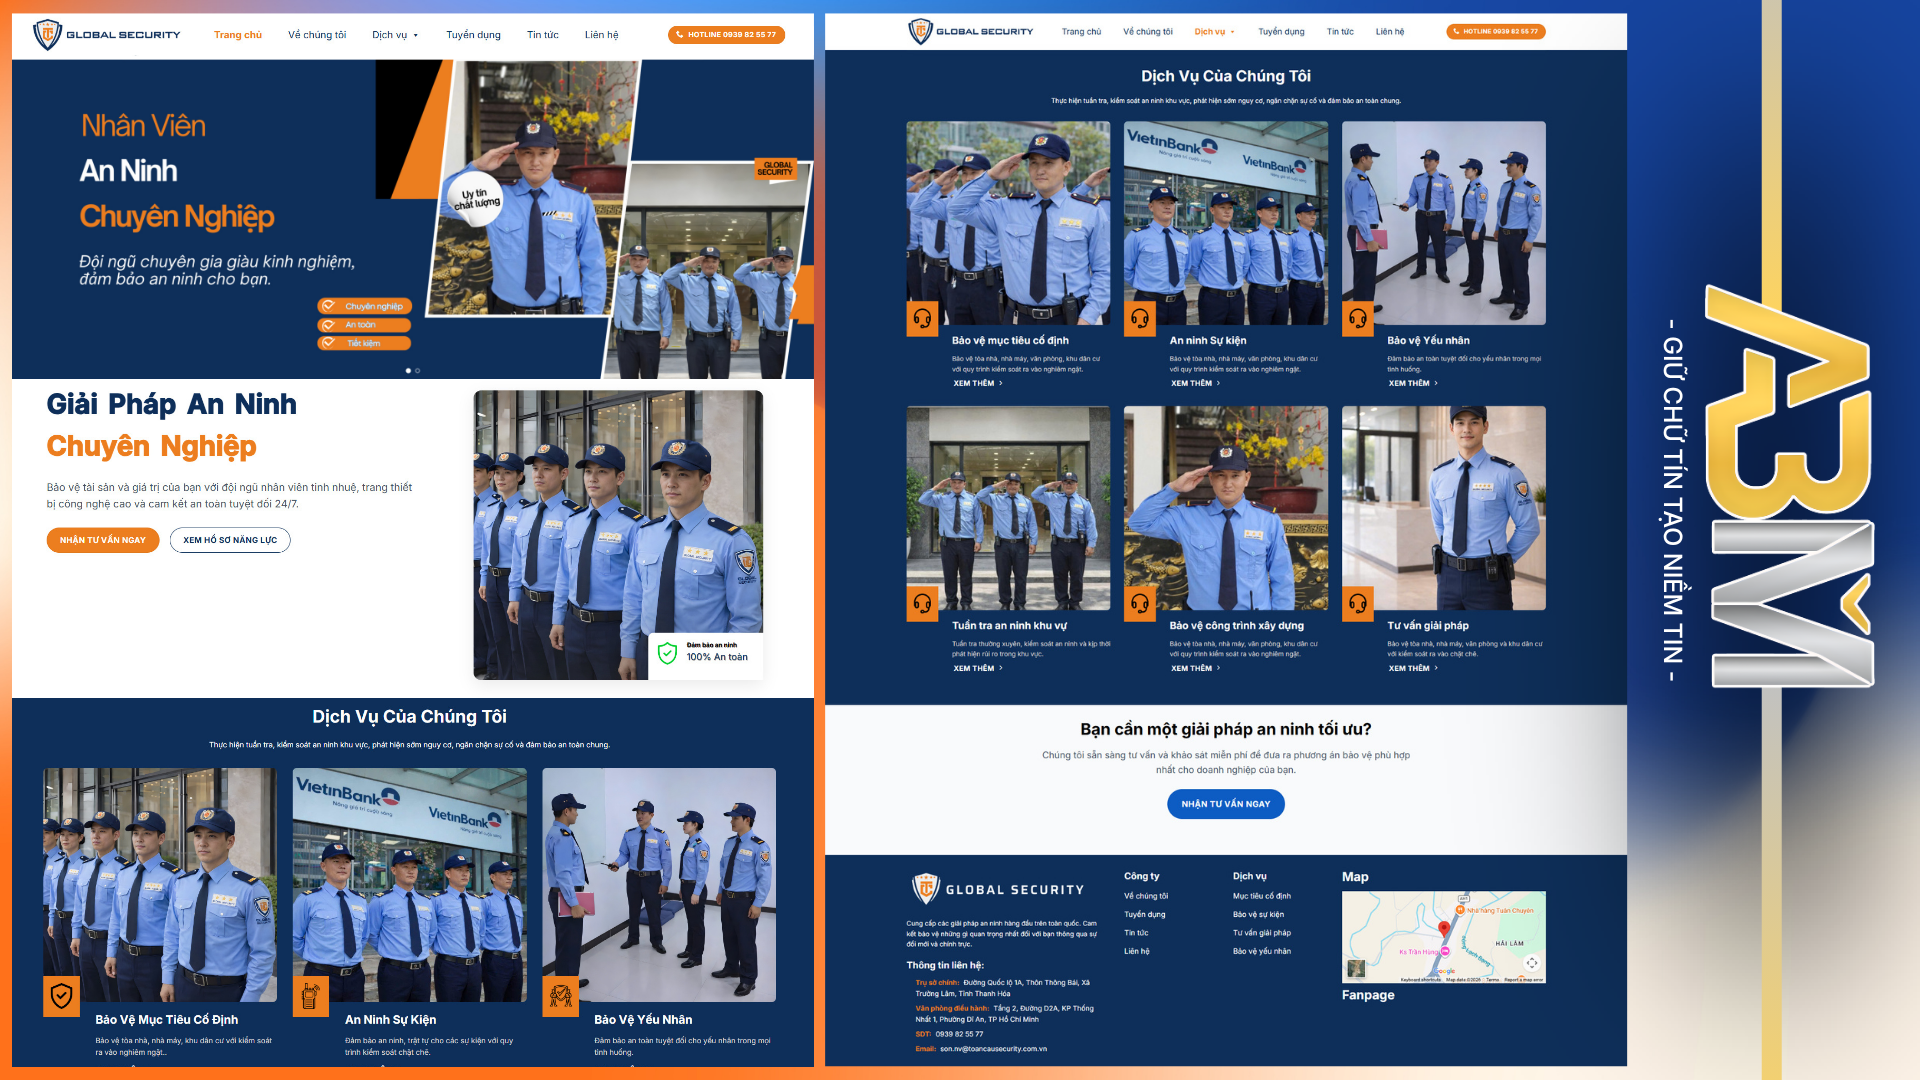The image size is (1920, 1080).
Task: Click XEM THÊM arrow under Bảo vệ mục tiêu cố định
Action: click(1001, 383)
